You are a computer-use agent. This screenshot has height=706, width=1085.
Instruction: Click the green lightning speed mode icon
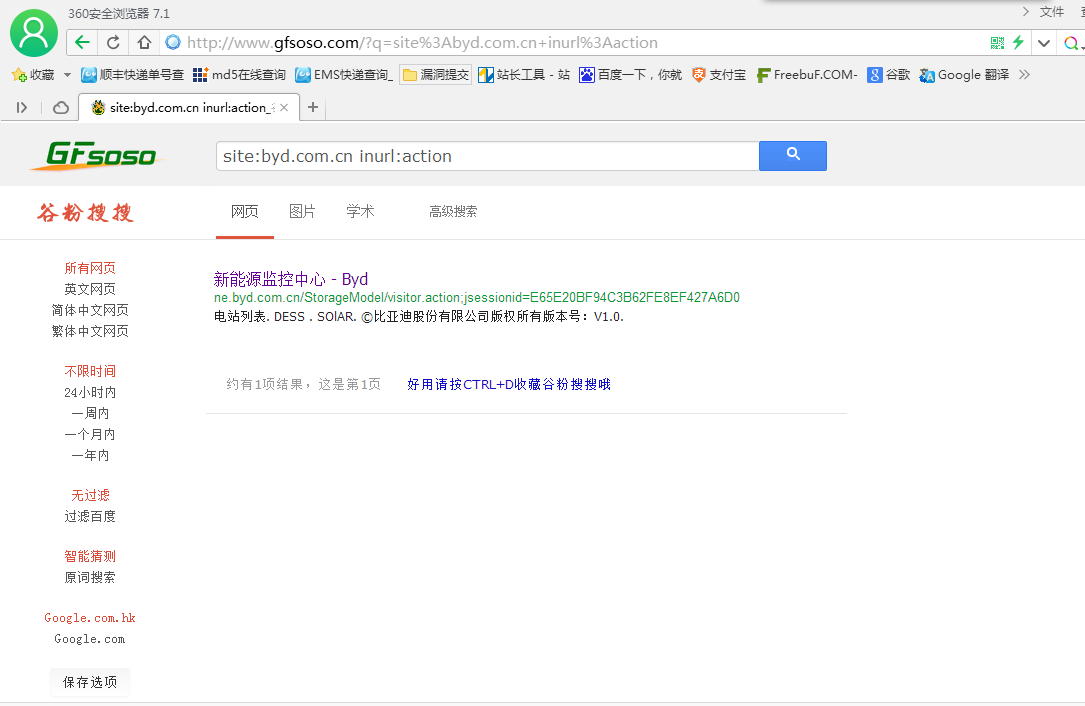point(1018,42)
